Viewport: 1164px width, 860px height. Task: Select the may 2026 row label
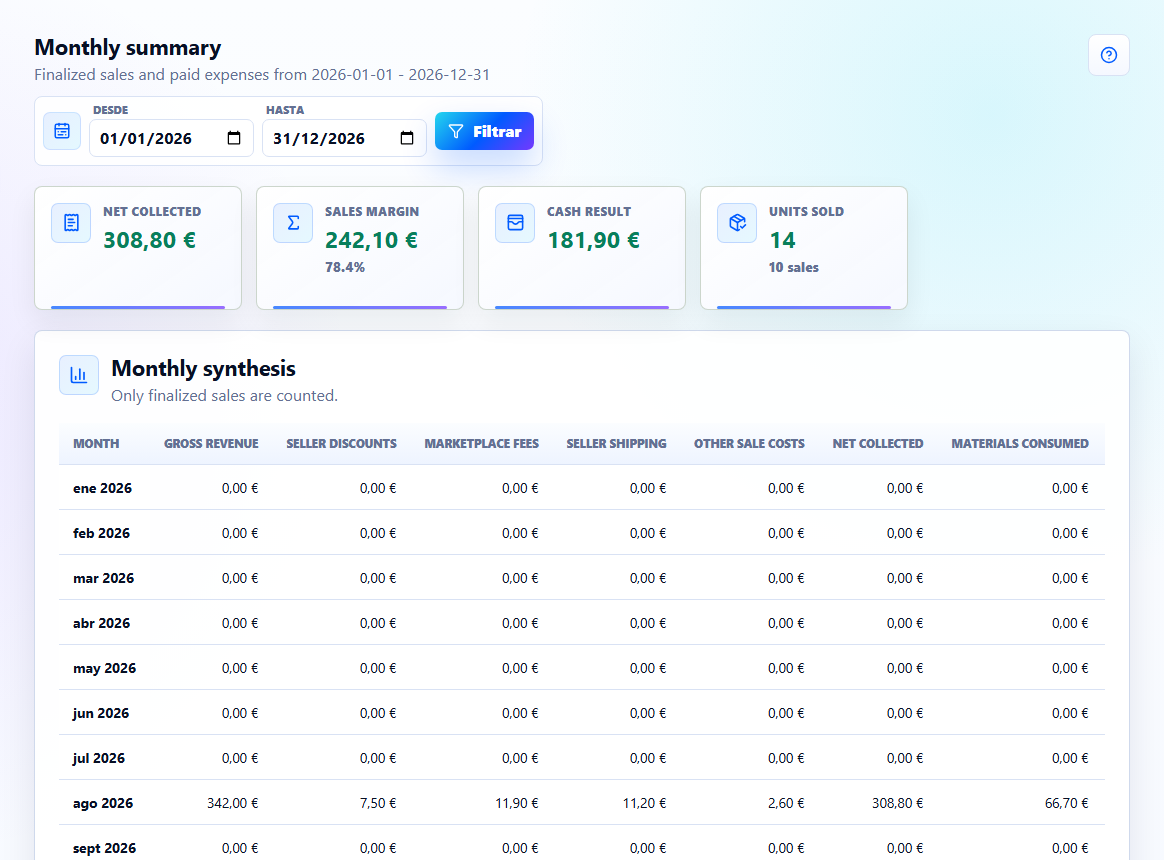(105, 668)
